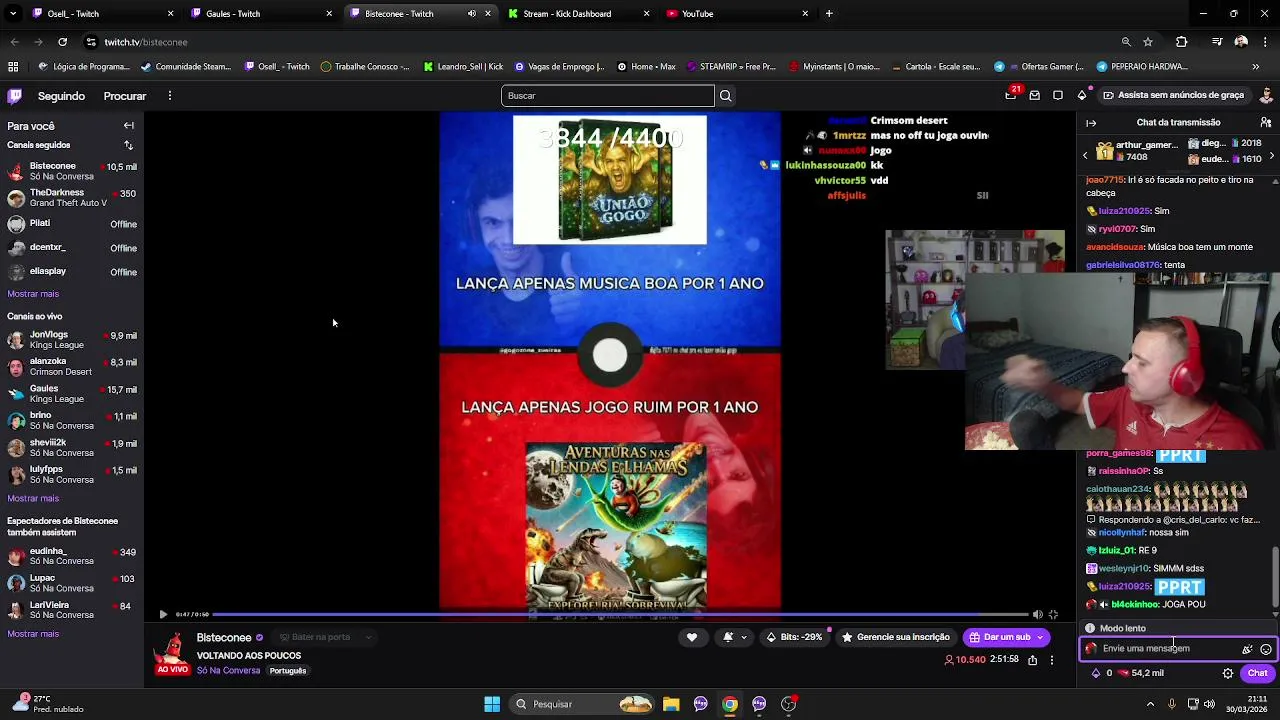Toggle fullscreen on the video player
This screenshot has width=1280, height=720.
coord(1053,615)
